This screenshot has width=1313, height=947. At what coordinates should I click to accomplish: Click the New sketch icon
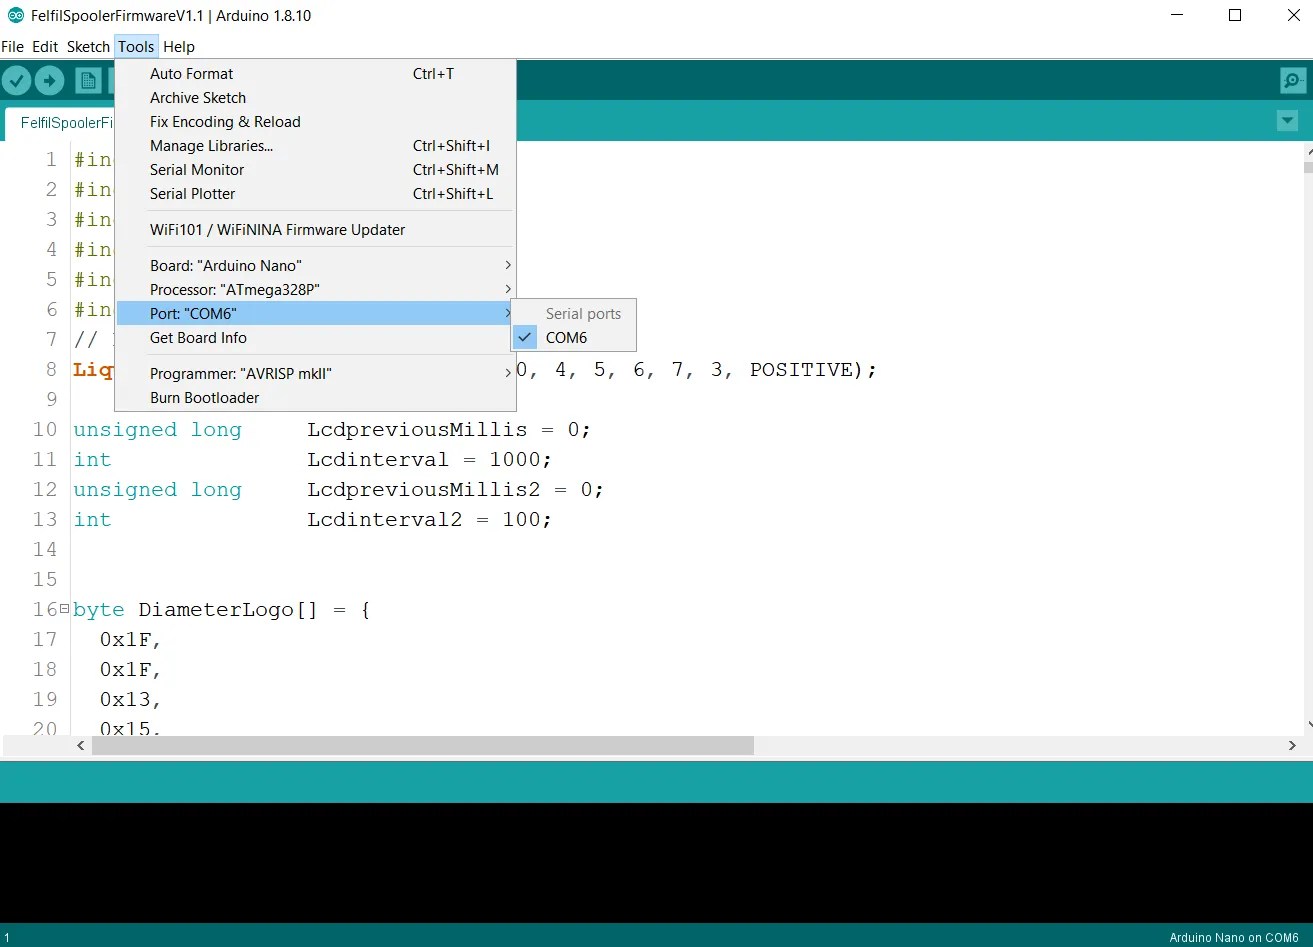(x=89, y=81)
